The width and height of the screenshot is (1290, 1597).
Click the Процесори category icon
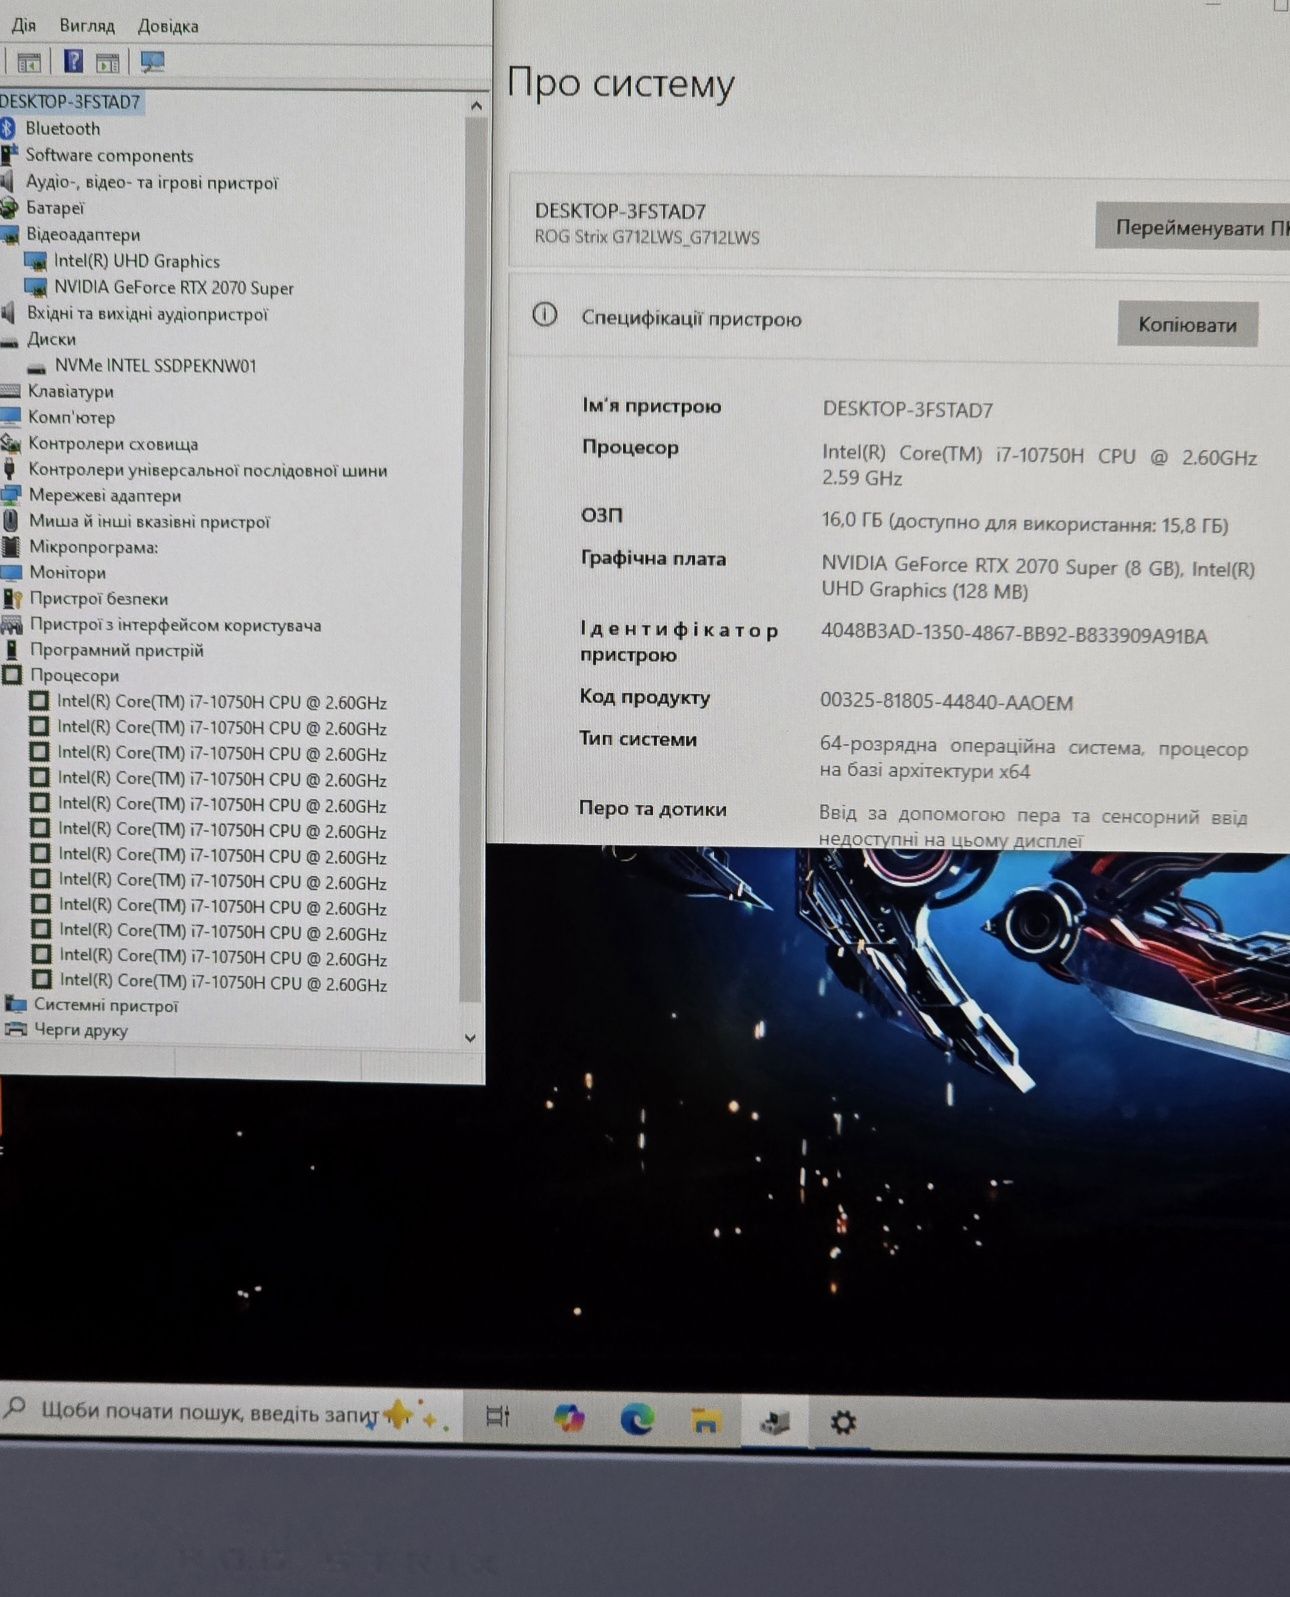point(12,676)
